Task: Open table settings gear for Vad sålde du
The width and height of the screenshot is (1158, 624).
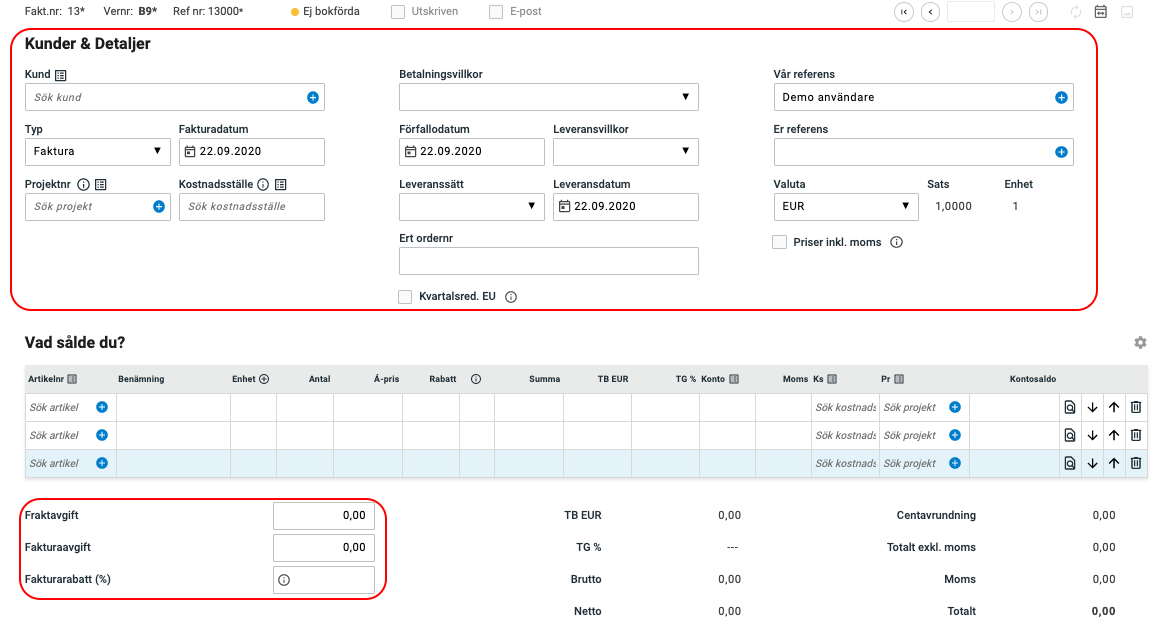Action: pos(1140,343)
